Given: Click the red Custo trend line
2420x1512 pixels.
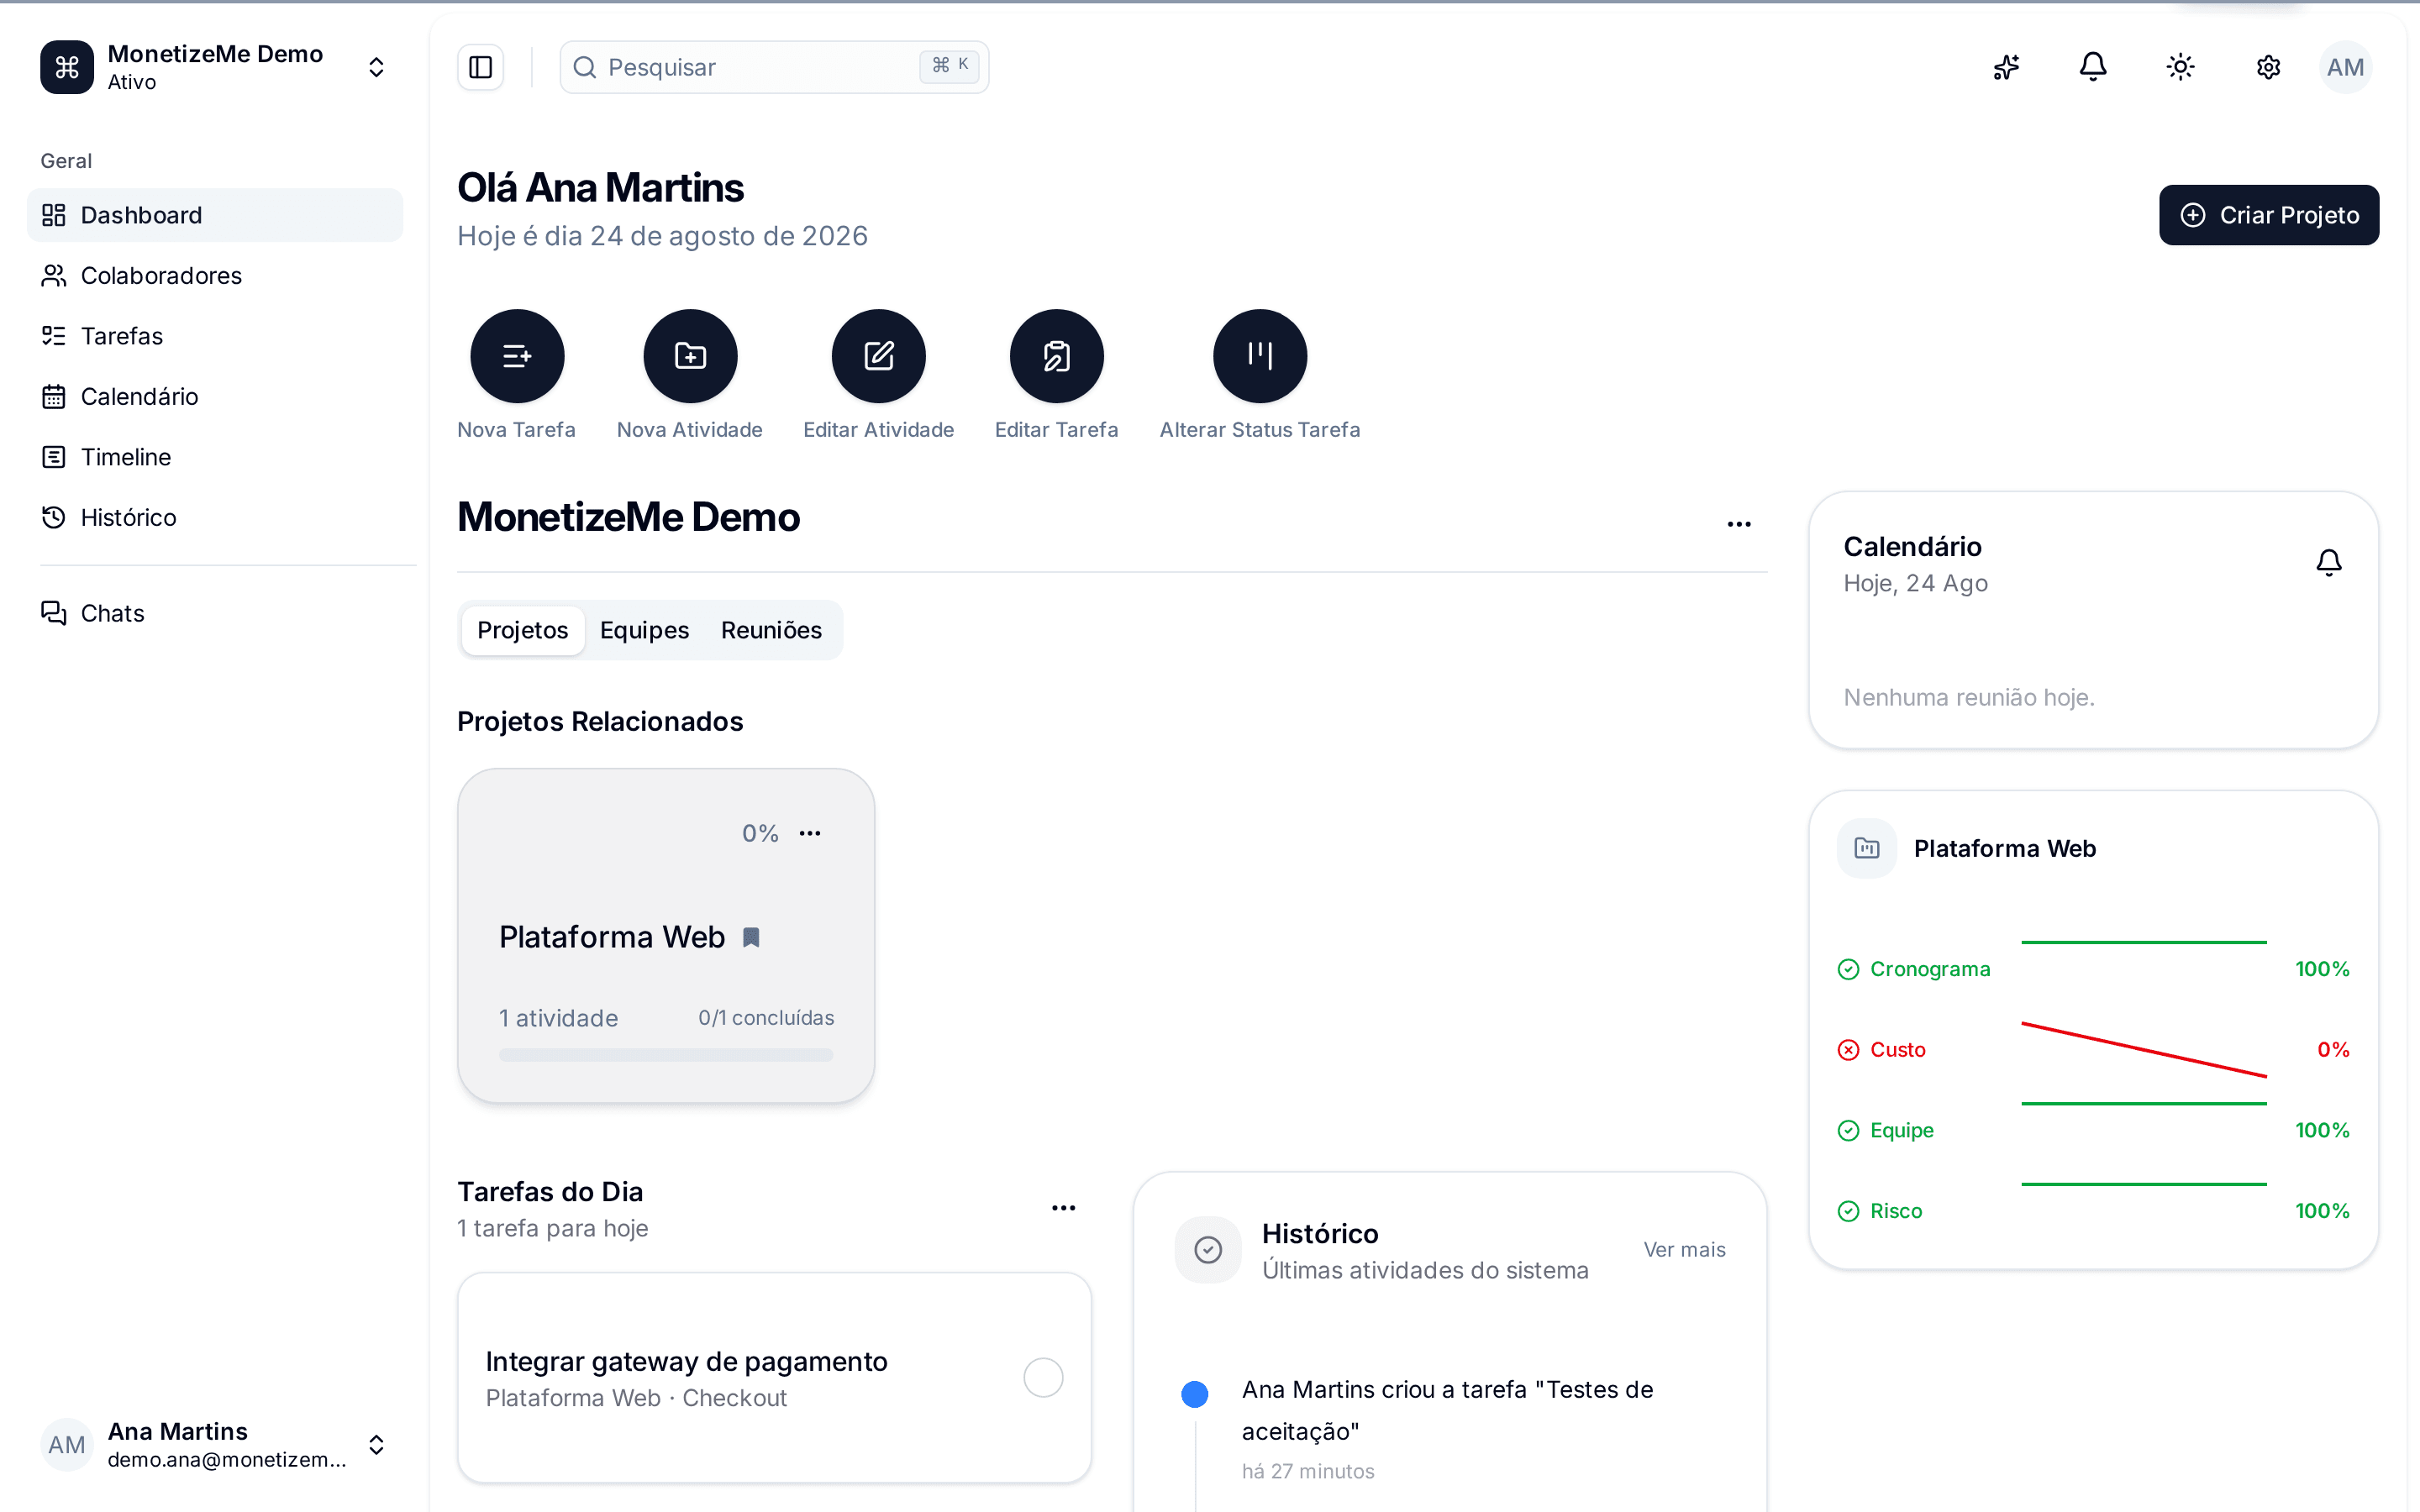Looking at the screenshot, I should pyautogui.click(x=2144, y=1050).
